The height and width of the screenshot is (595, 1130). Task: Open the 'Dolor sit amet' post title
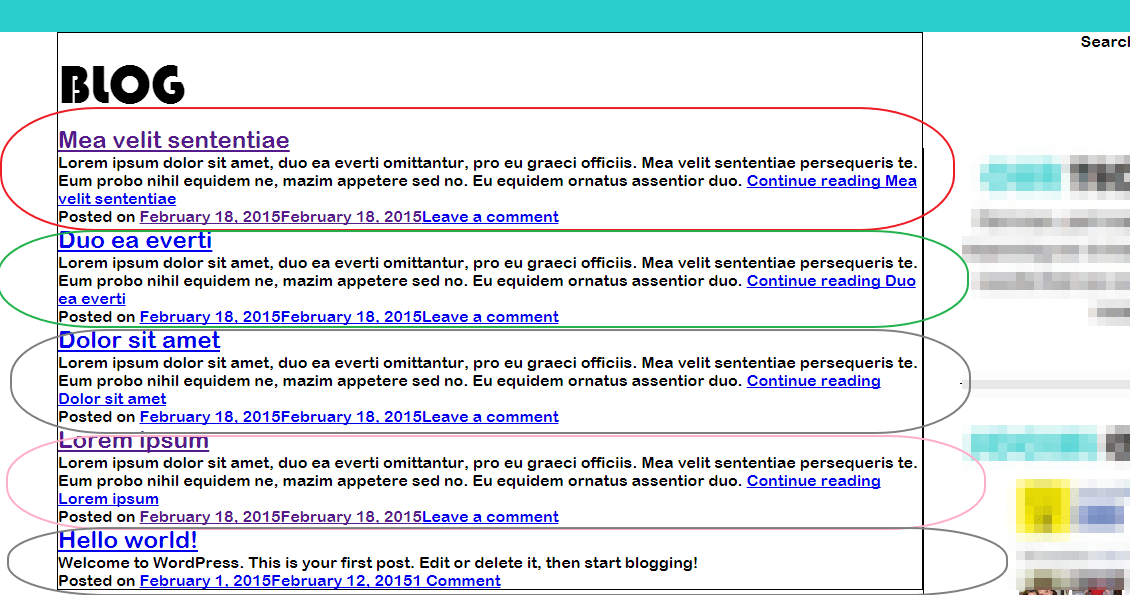pos(139,340)
